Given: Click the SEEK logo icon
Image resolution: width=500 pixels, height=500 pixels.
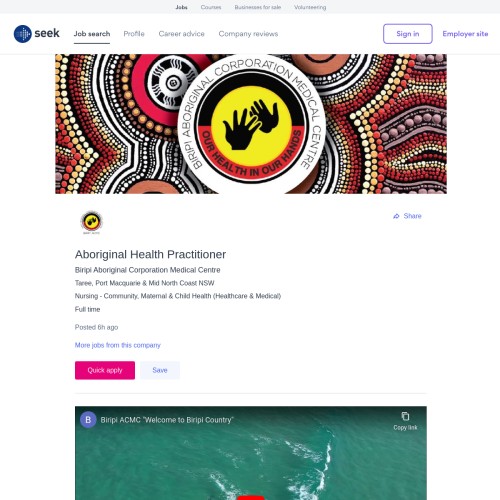Looking at the screenshot, I should pos(23,34).
